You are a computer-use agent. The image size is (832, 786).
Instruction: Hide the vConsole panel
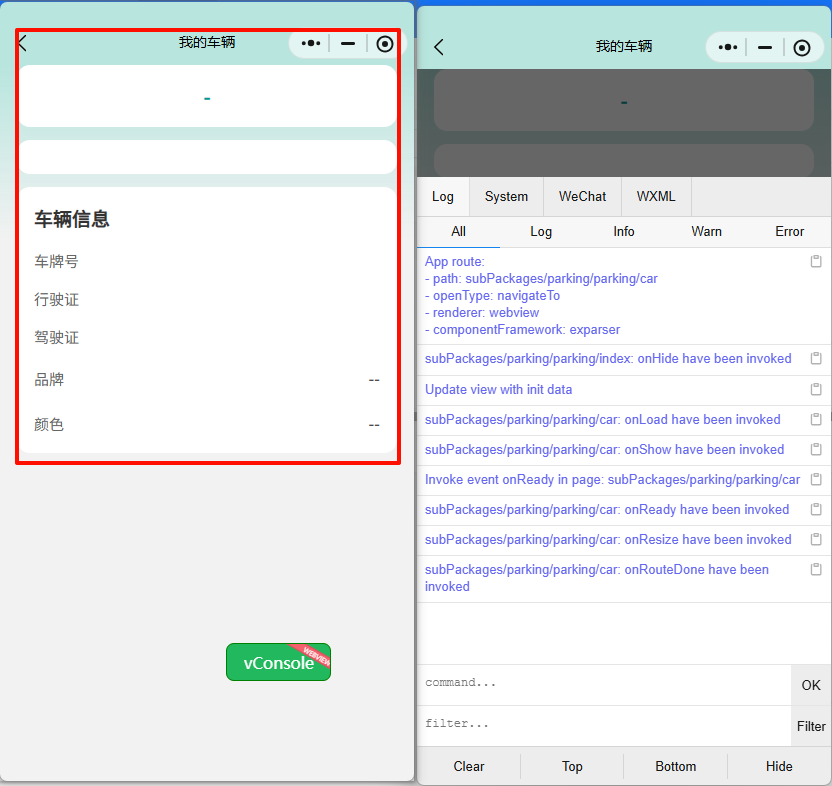pyautogui.click(x=779, y=766)
